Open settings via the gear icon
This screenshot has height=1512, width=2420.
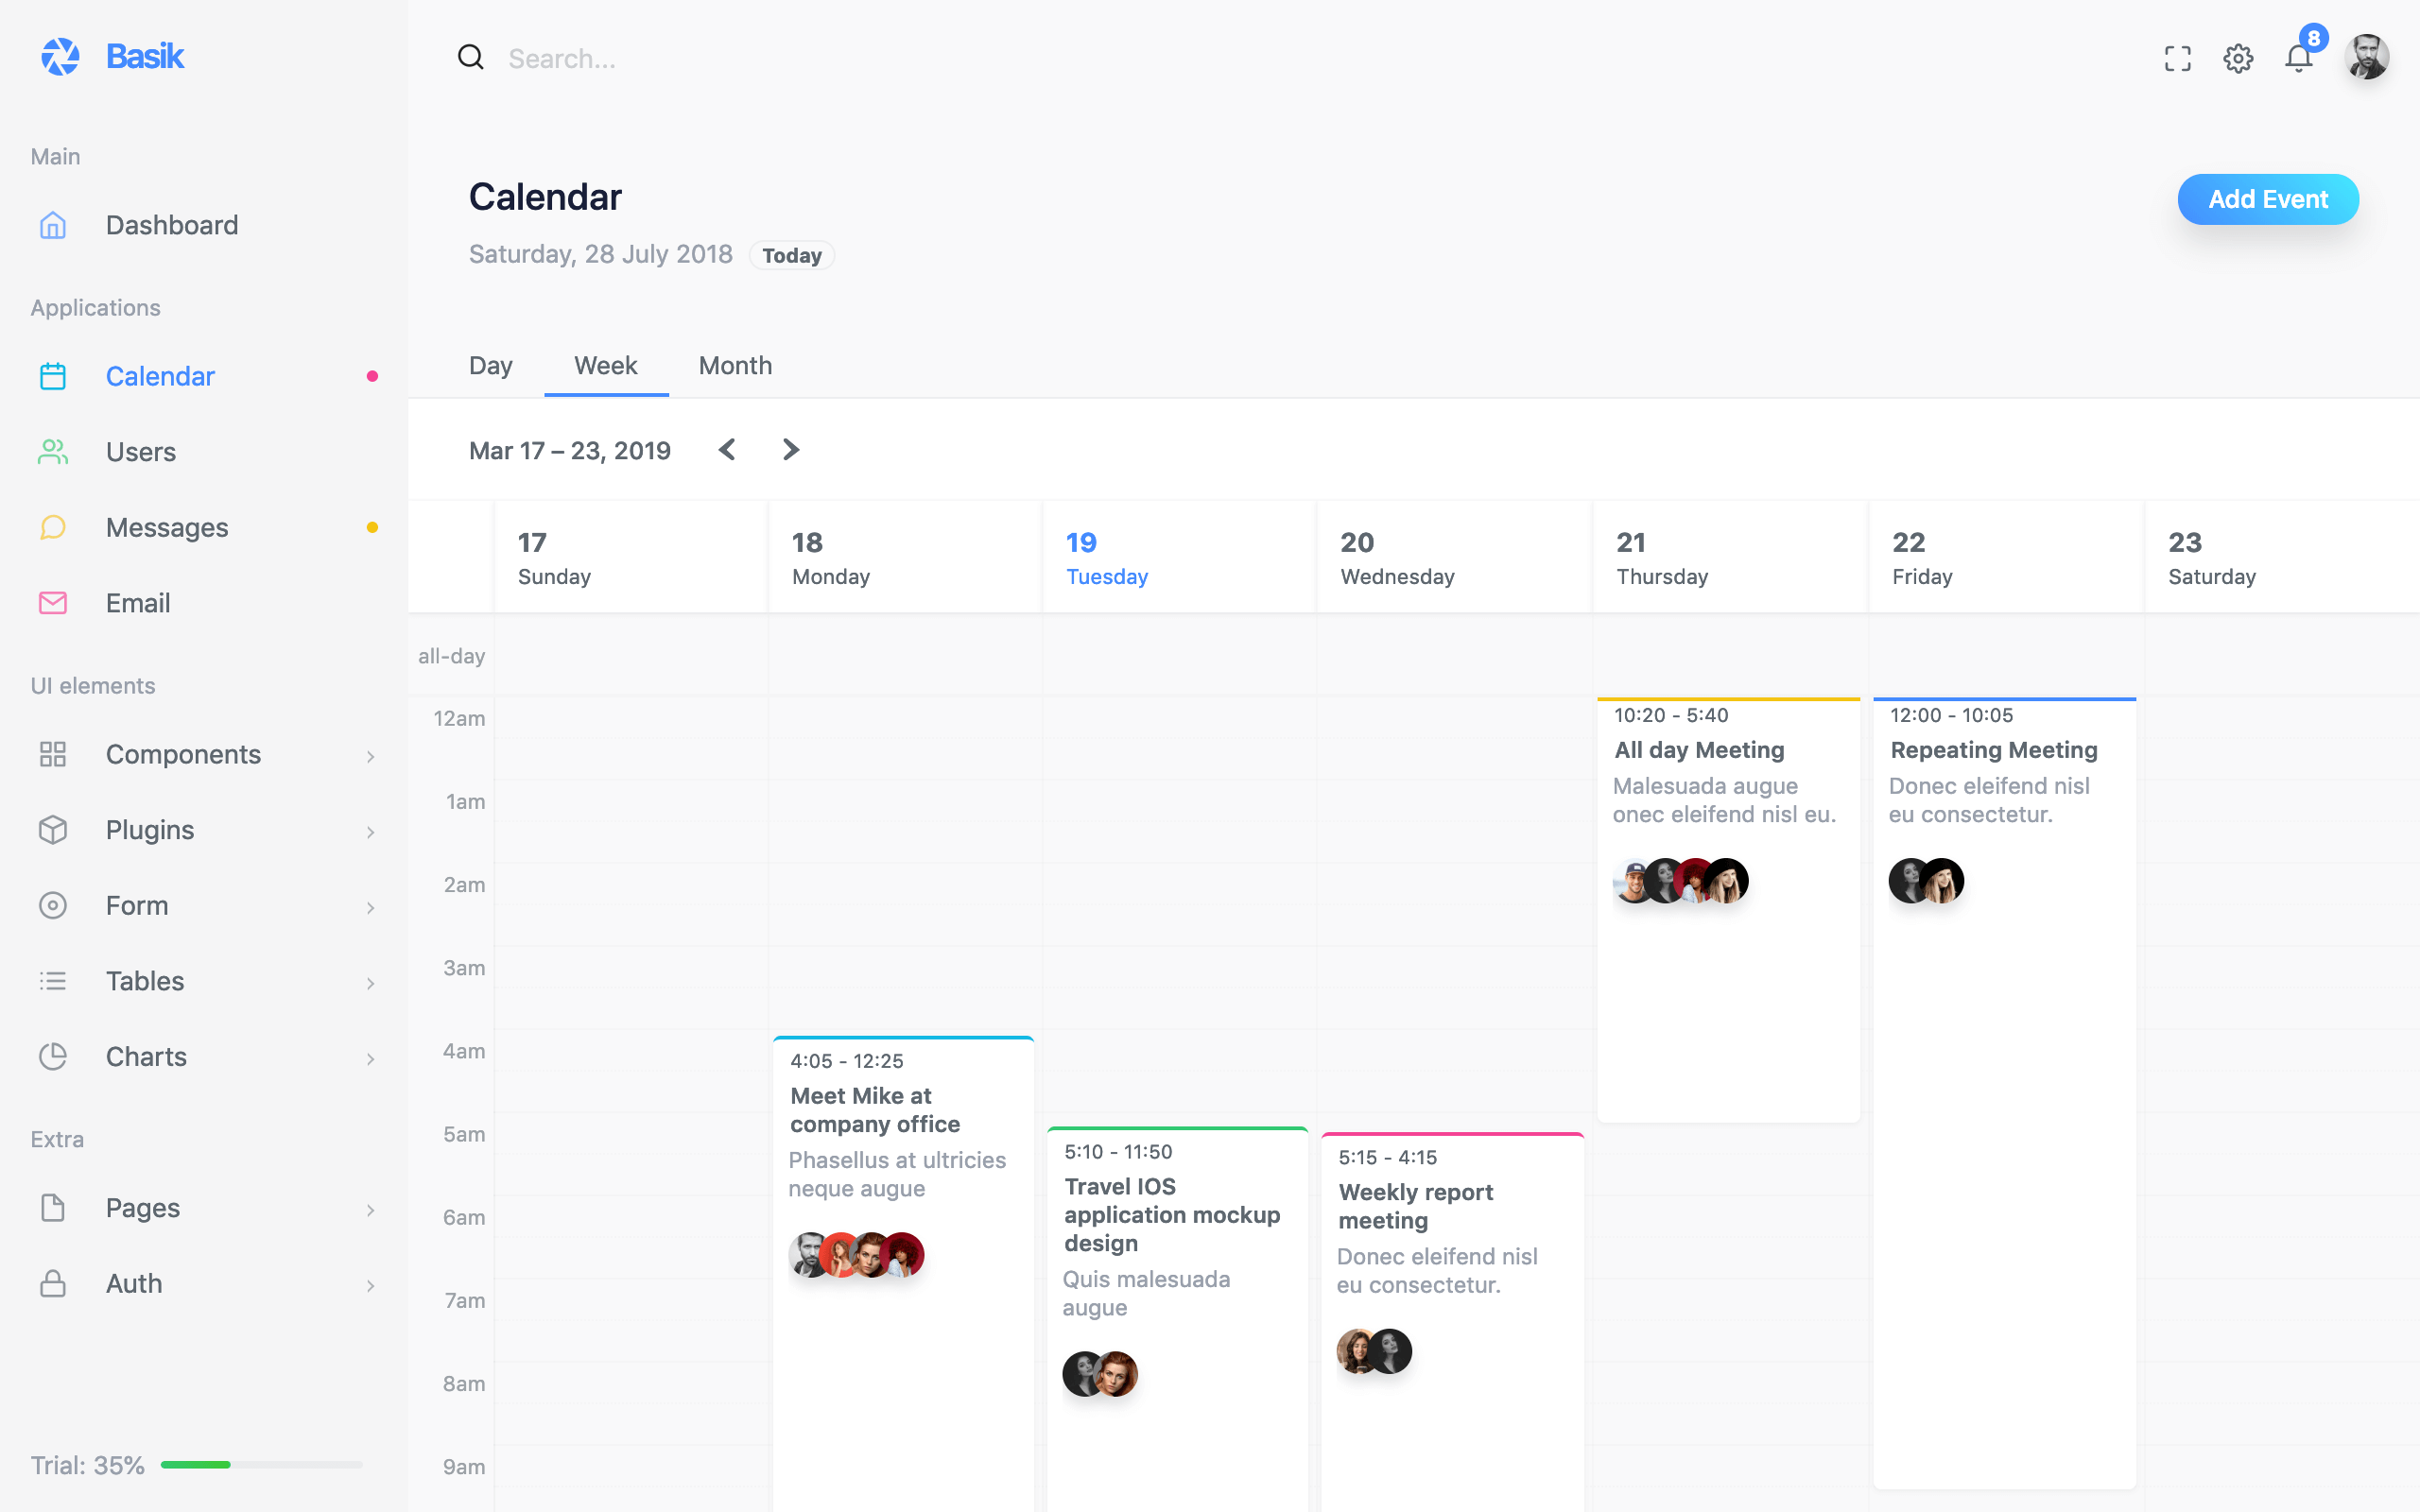click(2238, 58)
